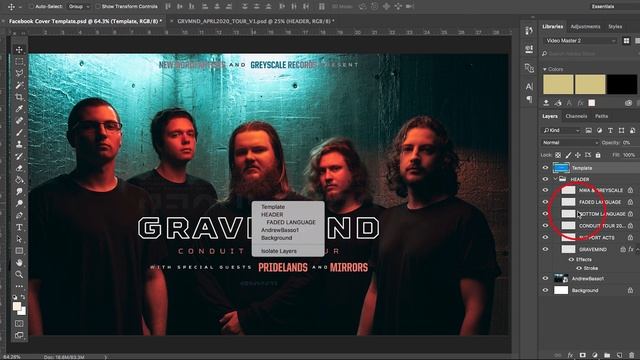Switch to the Styles tab
Viewport: 640px width, 360px height.
click(615, 27)
